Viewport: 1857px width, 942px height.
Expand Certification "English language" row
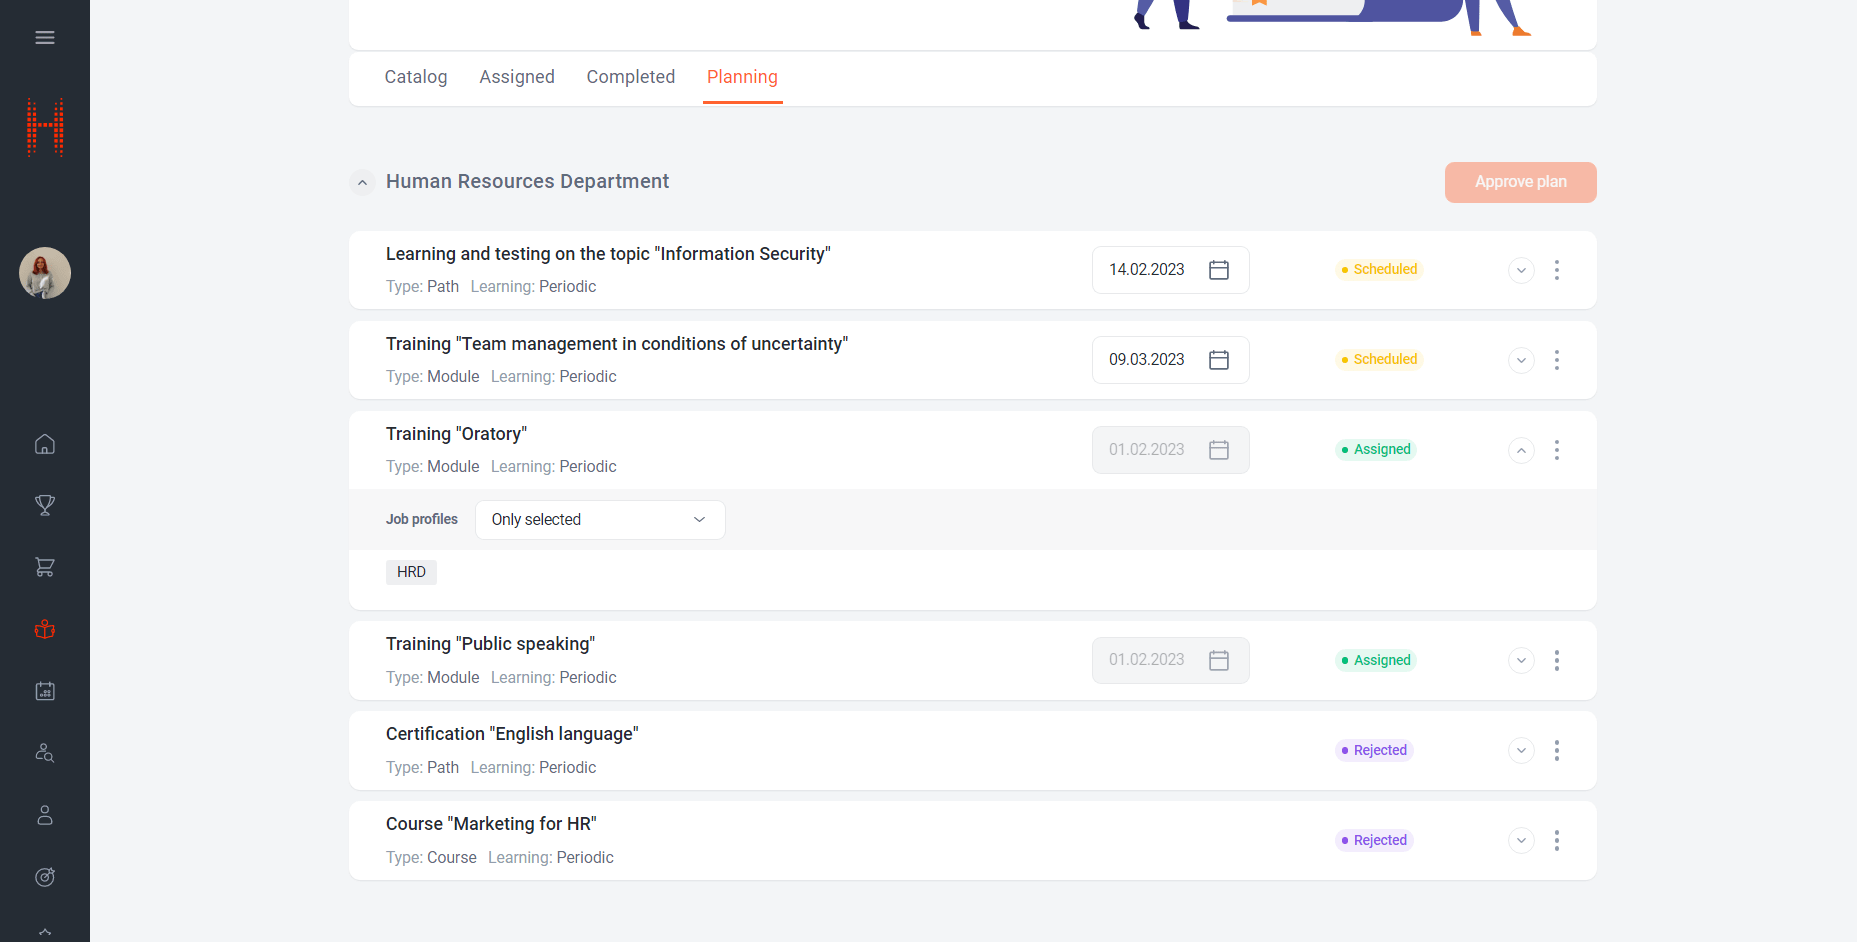1520,750
